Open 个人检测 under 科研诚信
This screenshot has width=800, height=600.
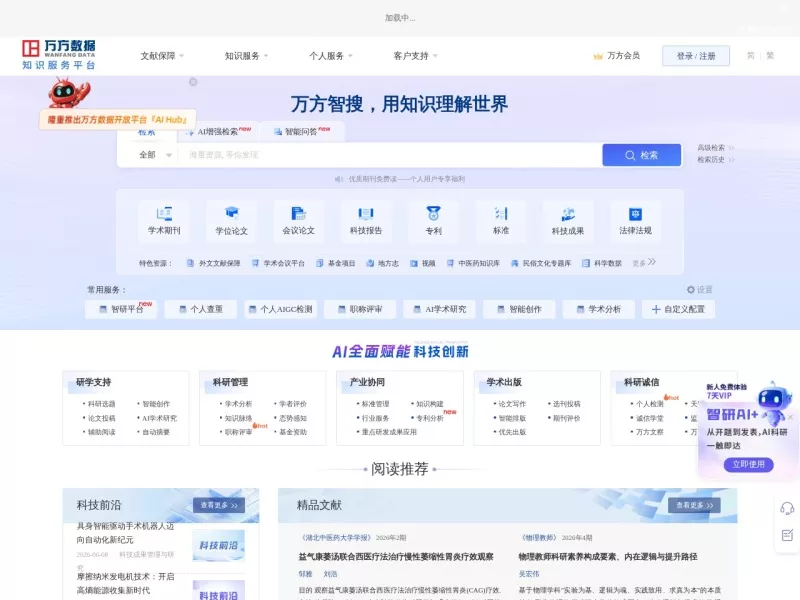tap(649, 404)
